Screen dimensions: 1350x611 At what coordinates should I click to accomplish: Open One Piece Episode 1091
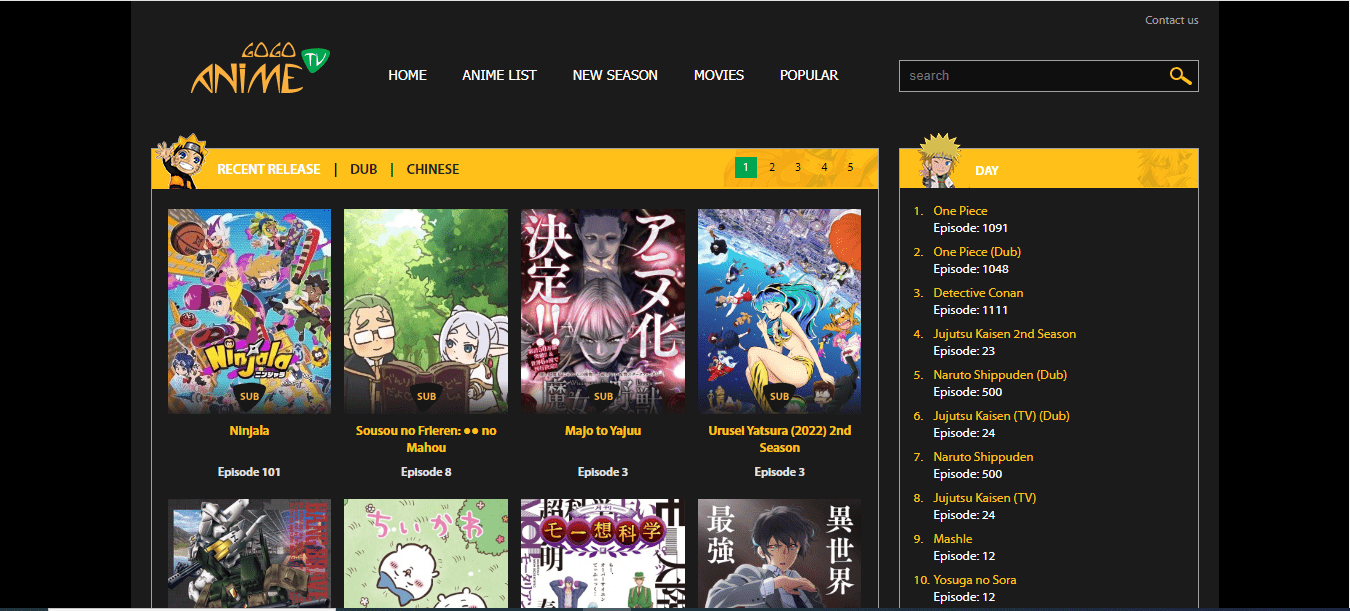pos(960,210)
